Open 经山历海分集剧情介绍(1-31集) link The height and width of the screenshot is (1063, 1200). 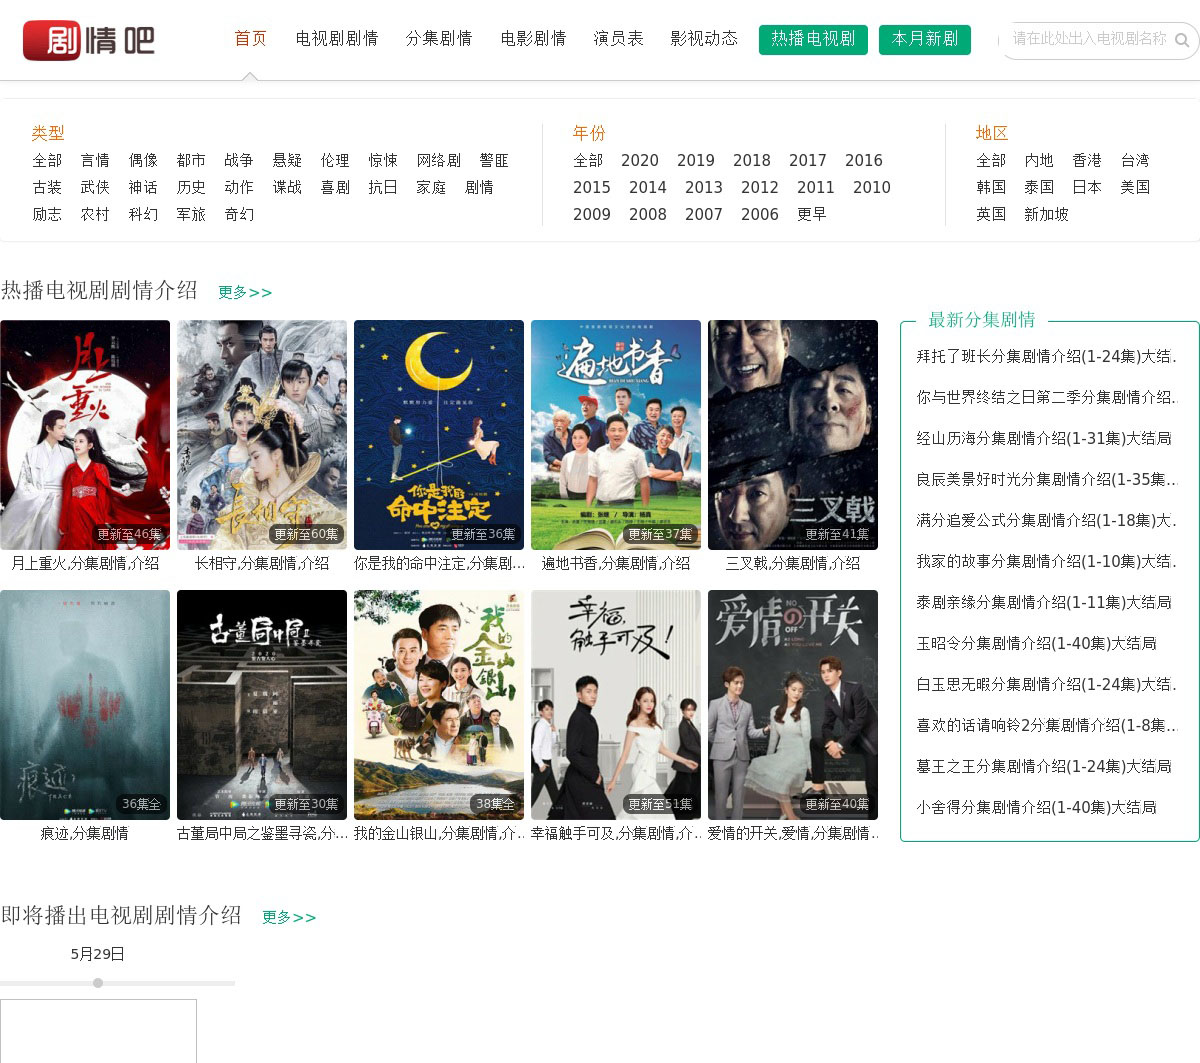pyautogui.click(x=1044, y=439)
